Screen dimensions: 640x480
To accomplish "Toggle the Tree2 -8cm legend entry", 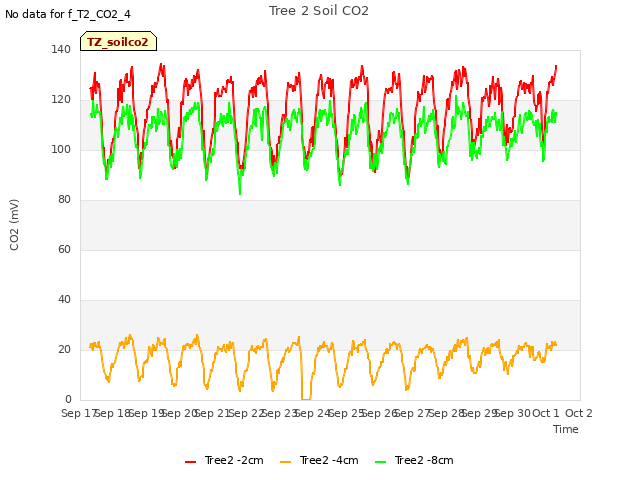I will 414,460.
